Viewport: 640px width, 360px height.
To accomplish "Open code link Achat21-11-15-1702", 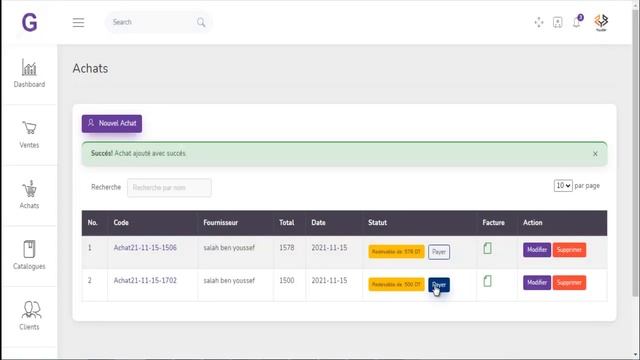I will pyautogui.click(x=145, y=280).
